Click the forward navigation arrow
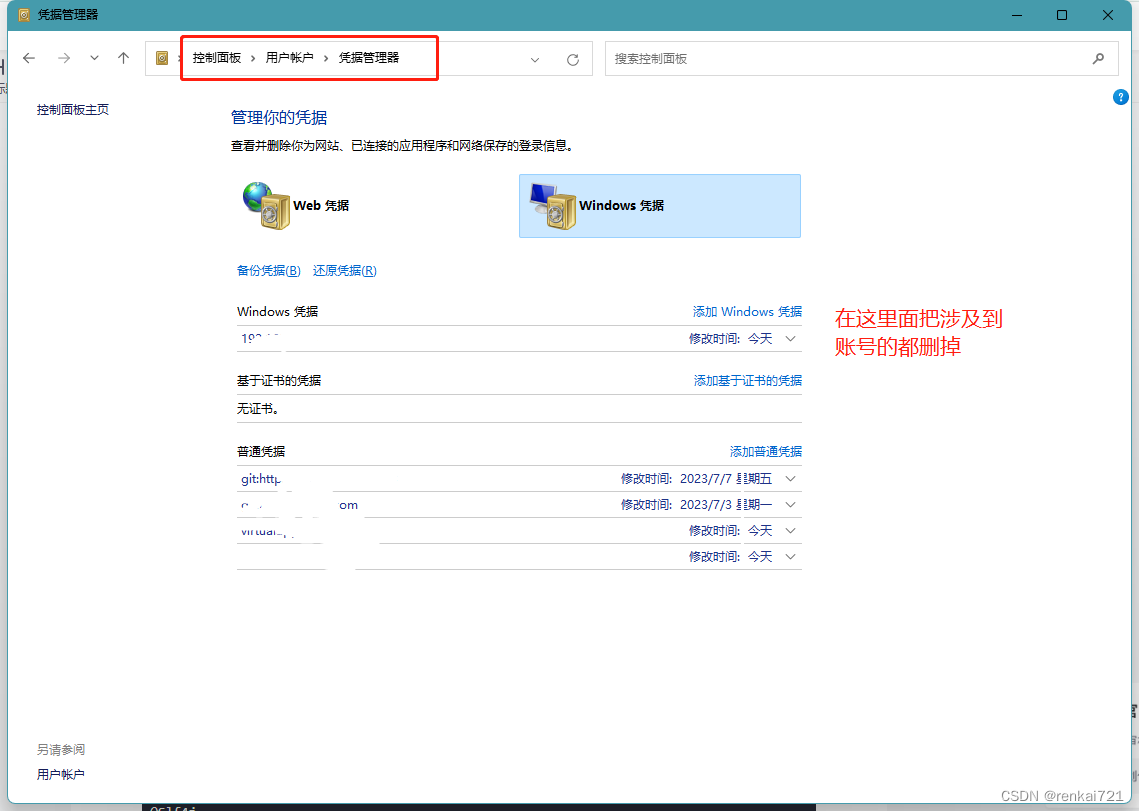Viewport: 1139px width, 811px height. 62,58
